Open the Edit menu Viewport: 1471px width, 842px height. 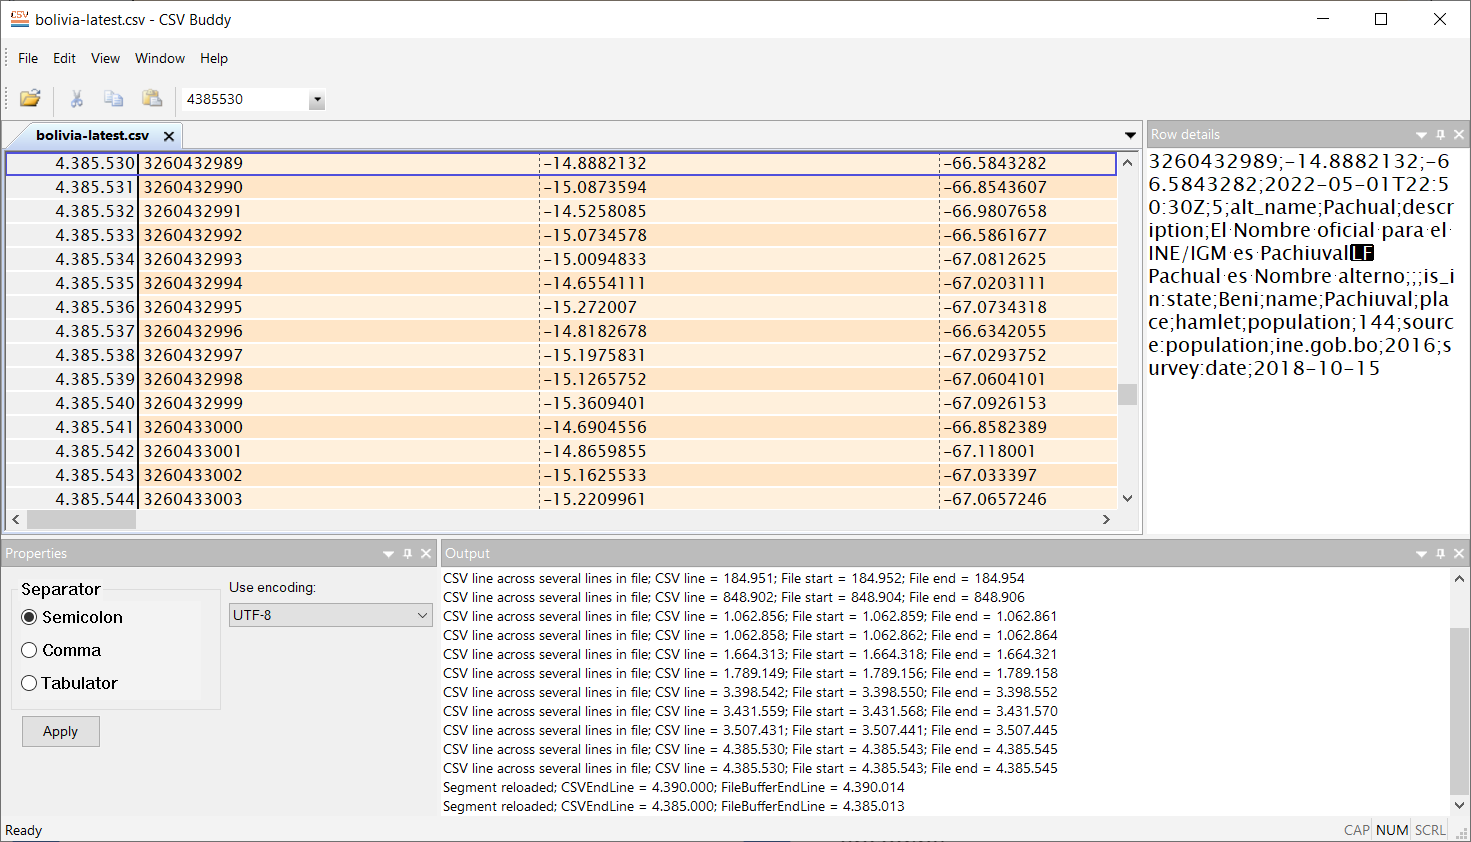pos(64,58)
